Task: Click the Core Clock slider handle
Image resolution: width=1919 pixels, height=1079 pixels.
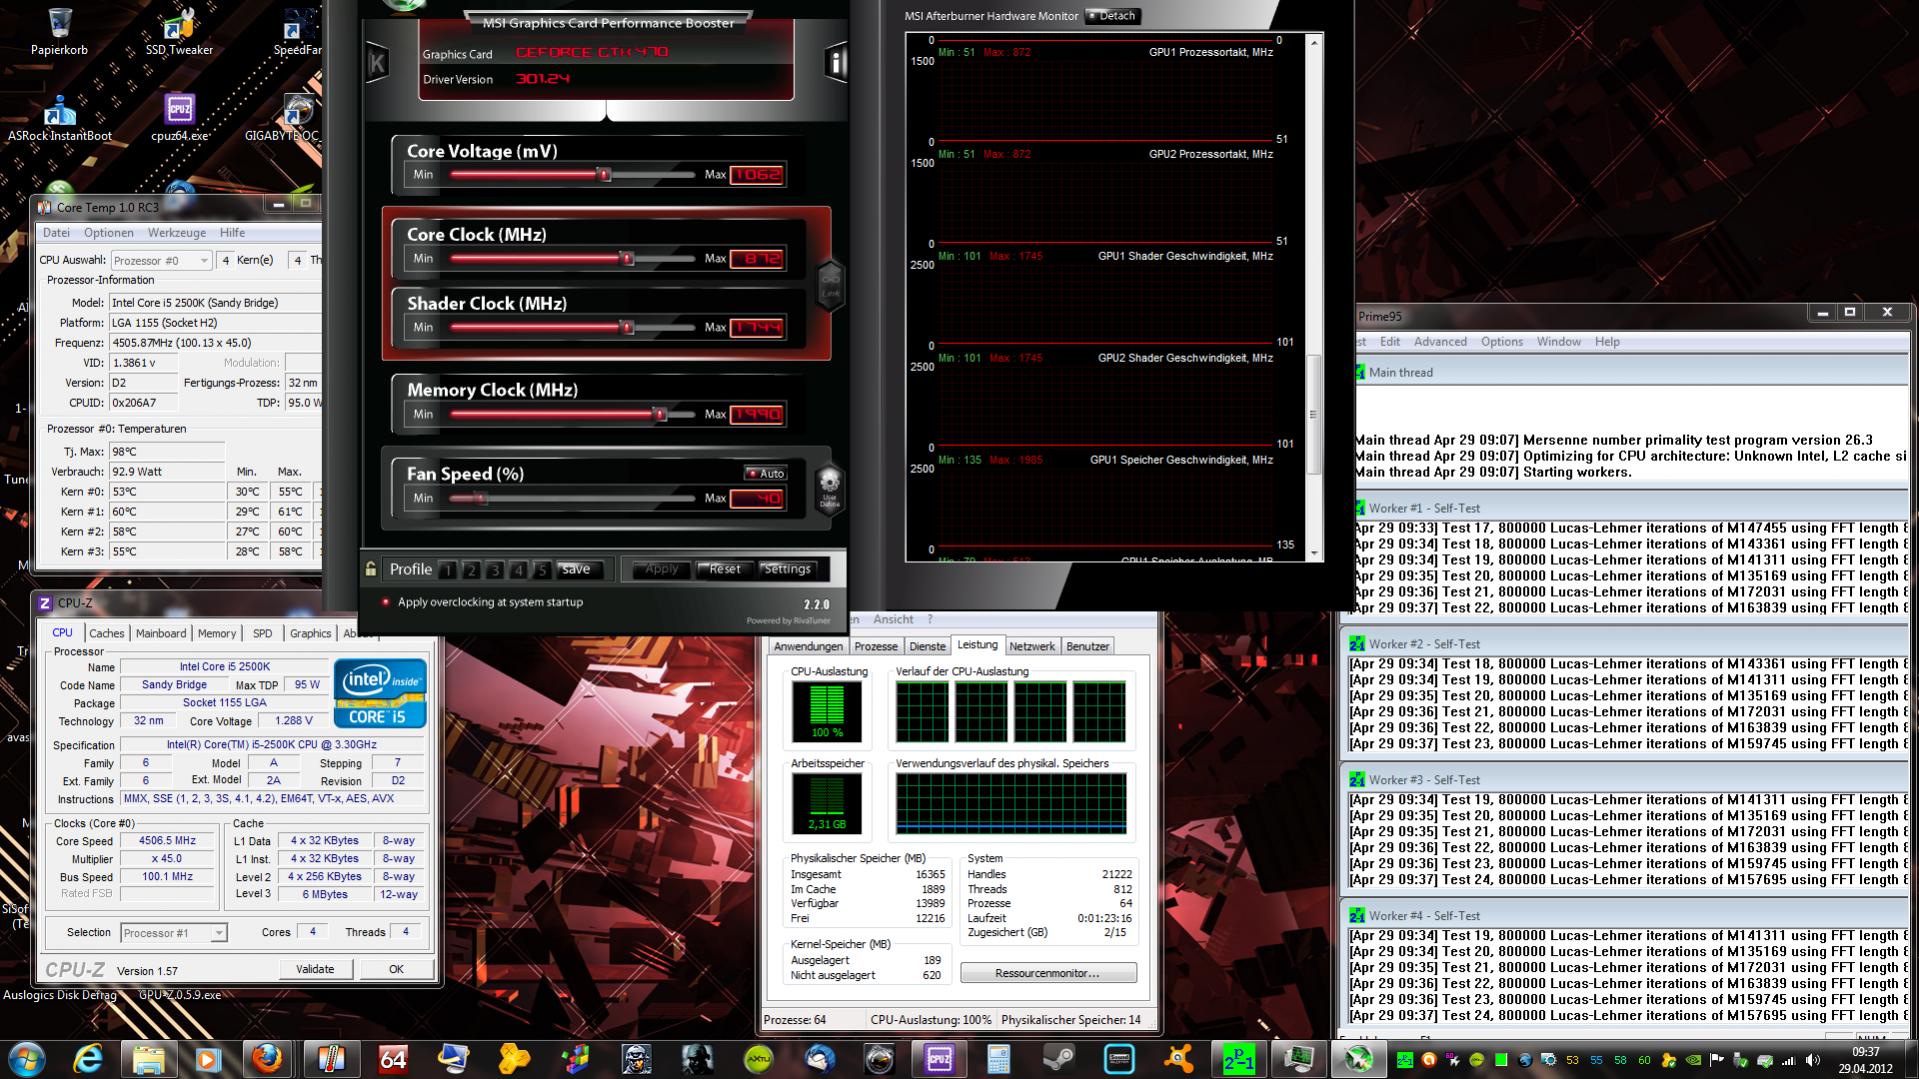Action: pyautogui.click(x=627, y=259)
